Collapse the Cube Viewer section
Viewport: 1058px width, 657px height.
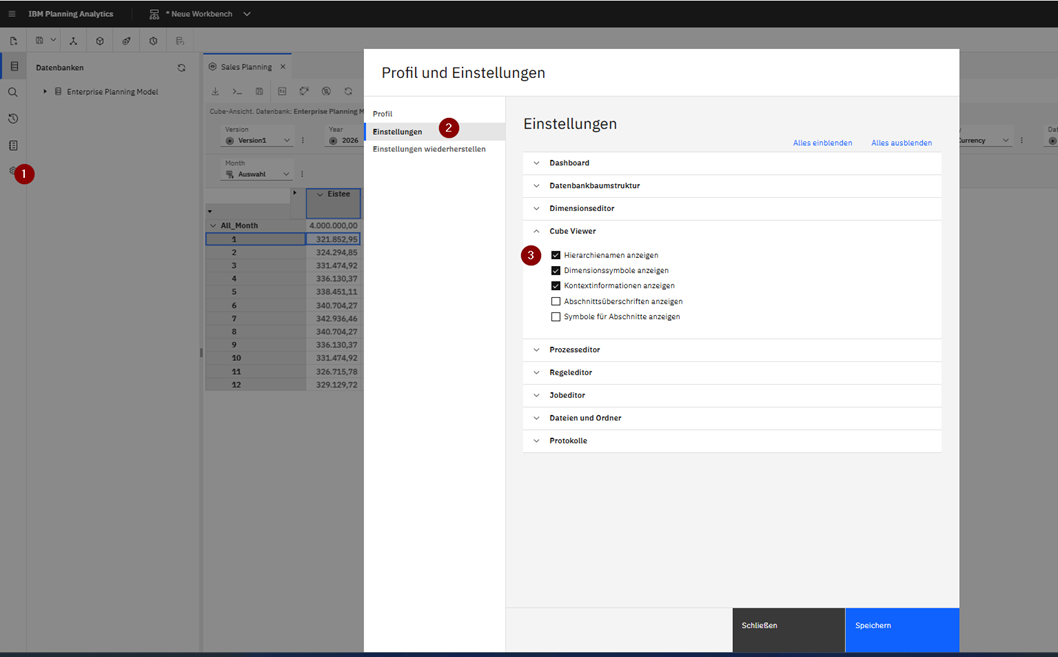[x=572, y=231]
